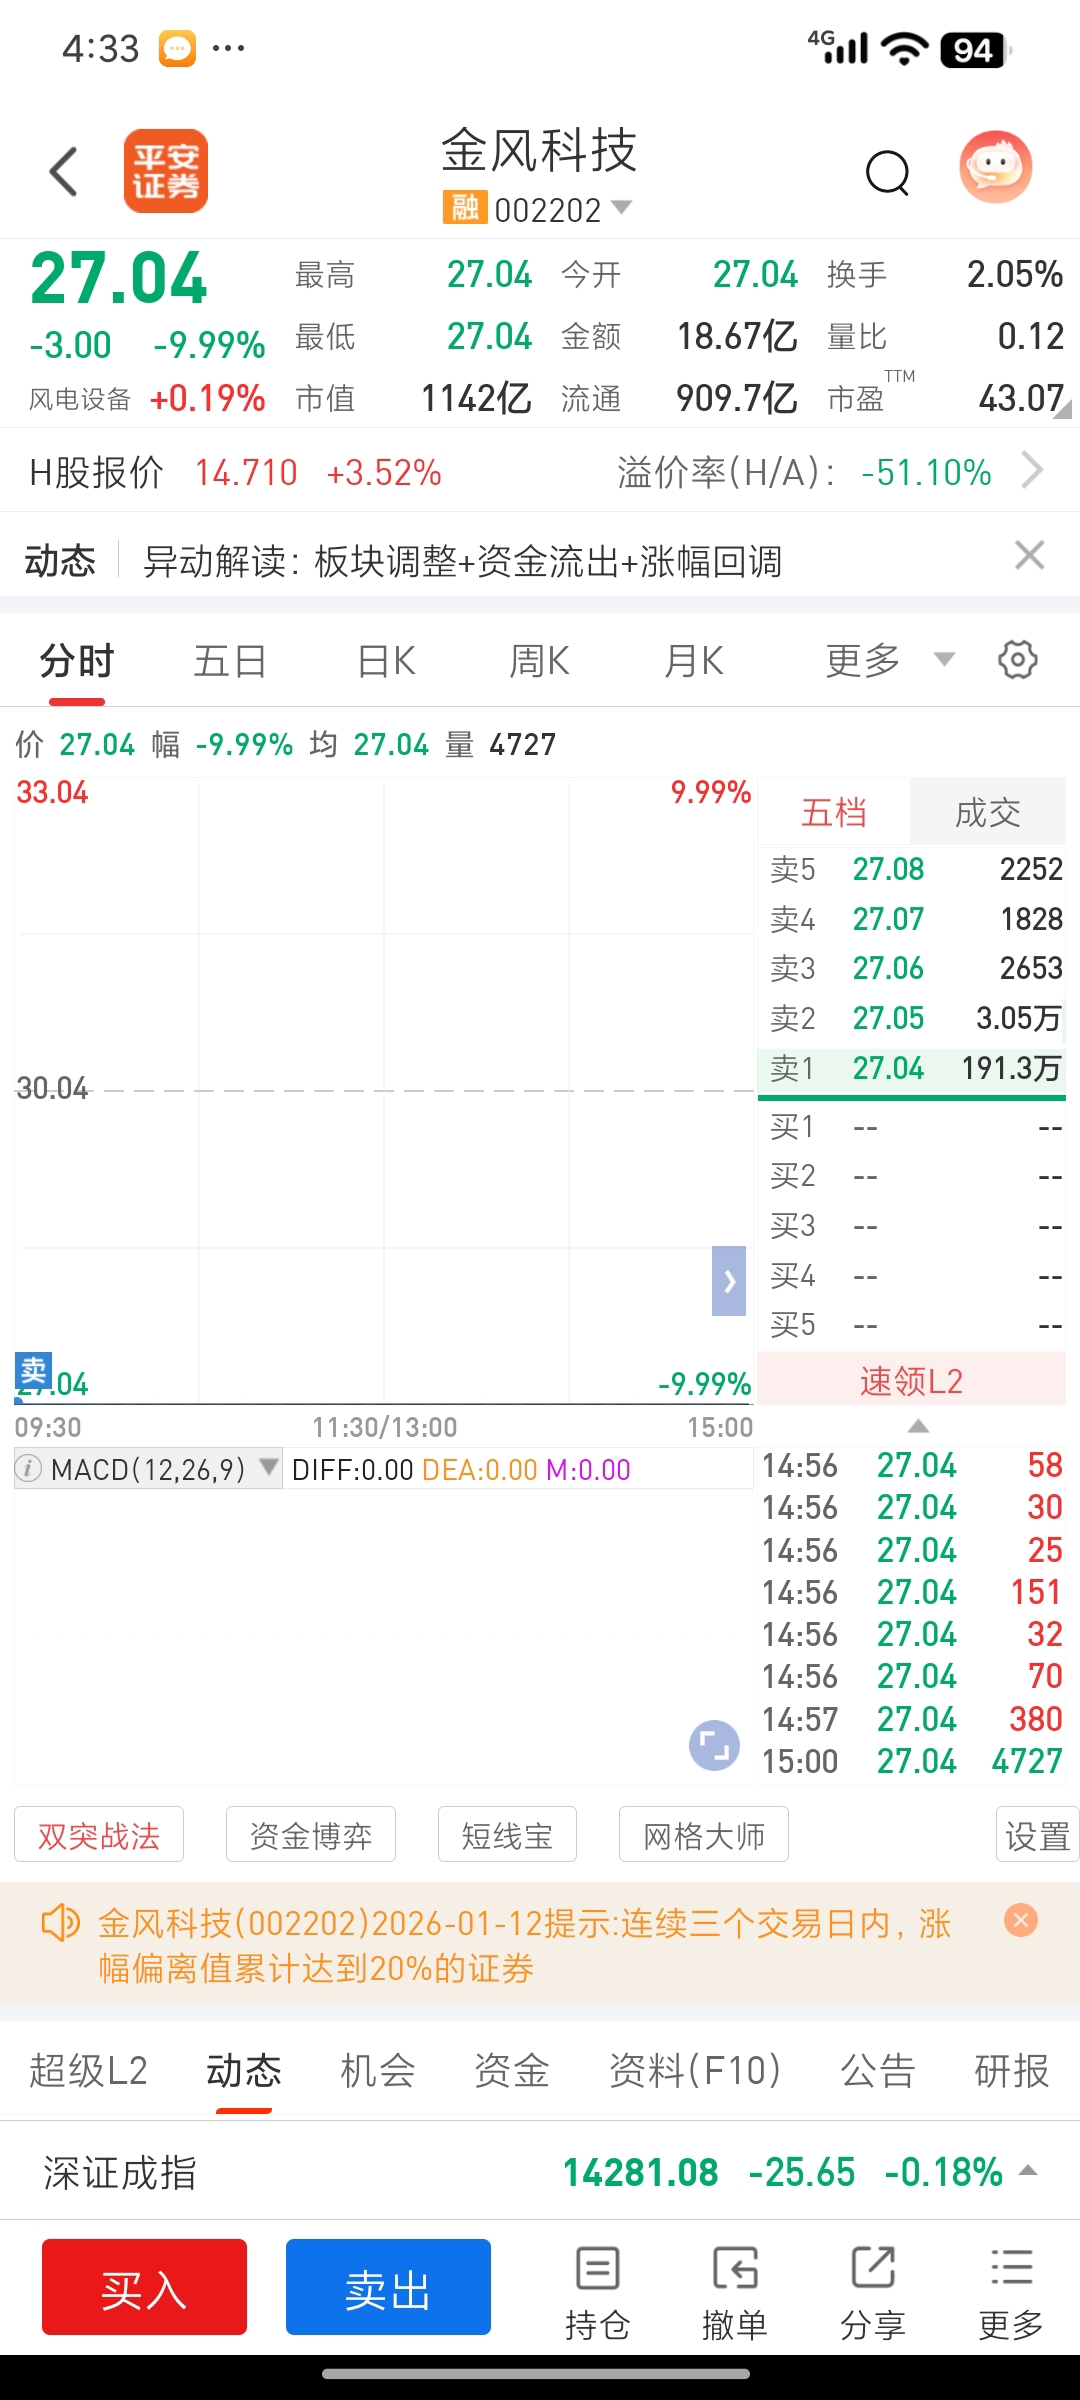Tap the blue 卖出 button
The image size is (1080, 2400).
[x=388, y=2287]
